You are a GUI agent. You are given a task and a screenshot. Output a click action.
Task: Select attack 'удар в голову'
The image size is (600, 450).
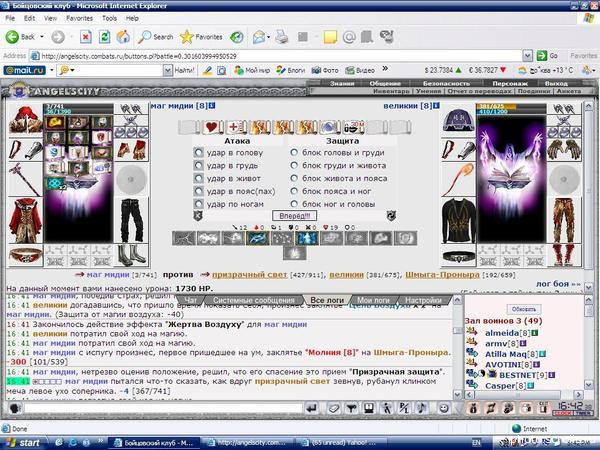click(x=198, y=153)
